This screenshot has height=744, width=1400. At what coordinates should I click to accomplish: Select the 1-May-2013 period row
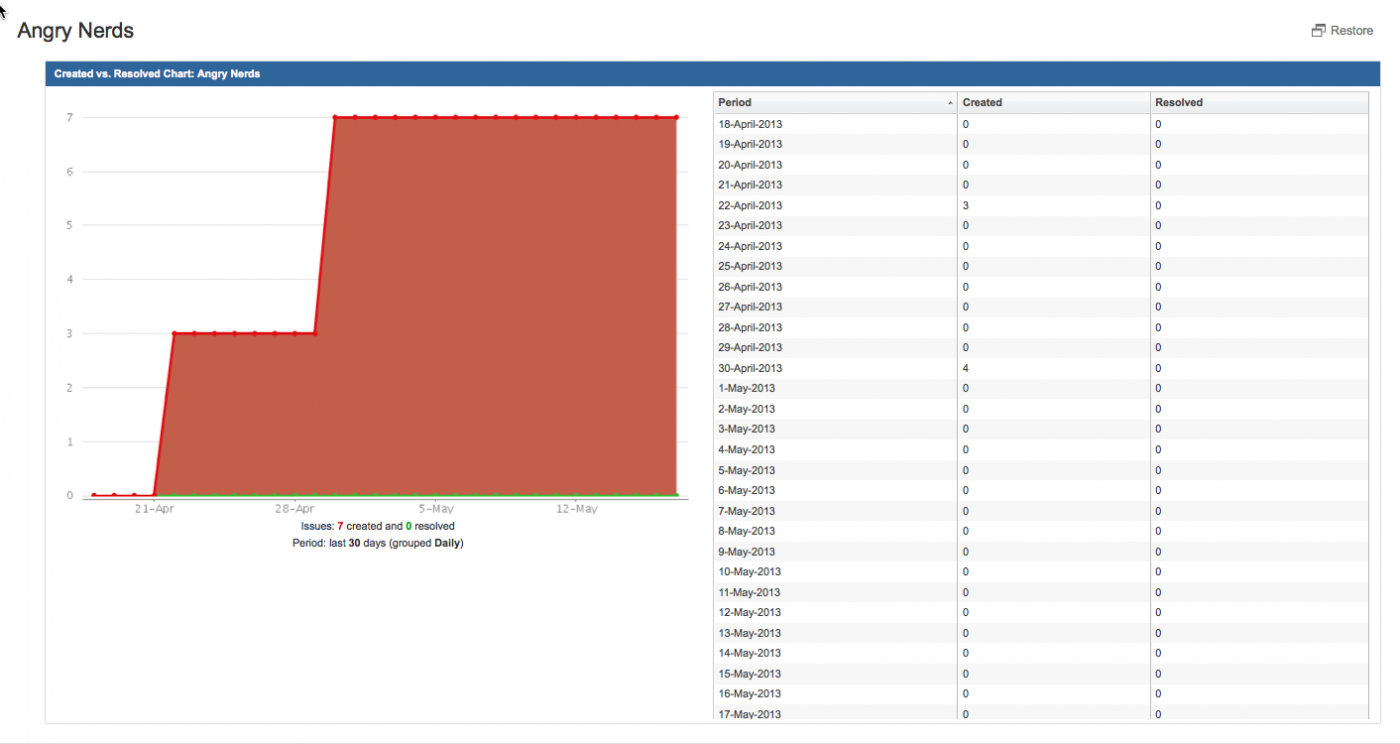746,389
